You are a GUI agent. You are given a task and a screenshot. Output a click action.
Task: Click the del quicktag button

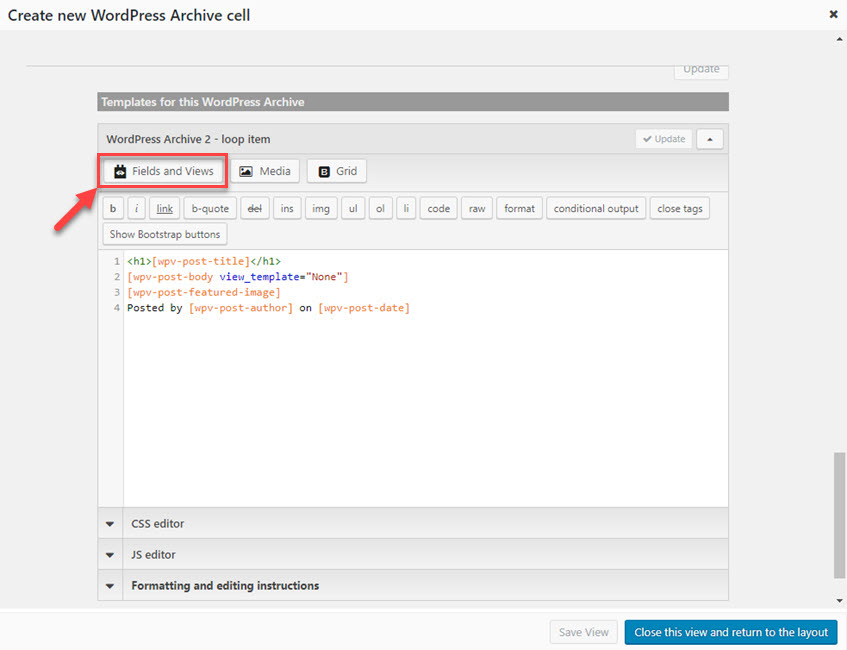254,209
